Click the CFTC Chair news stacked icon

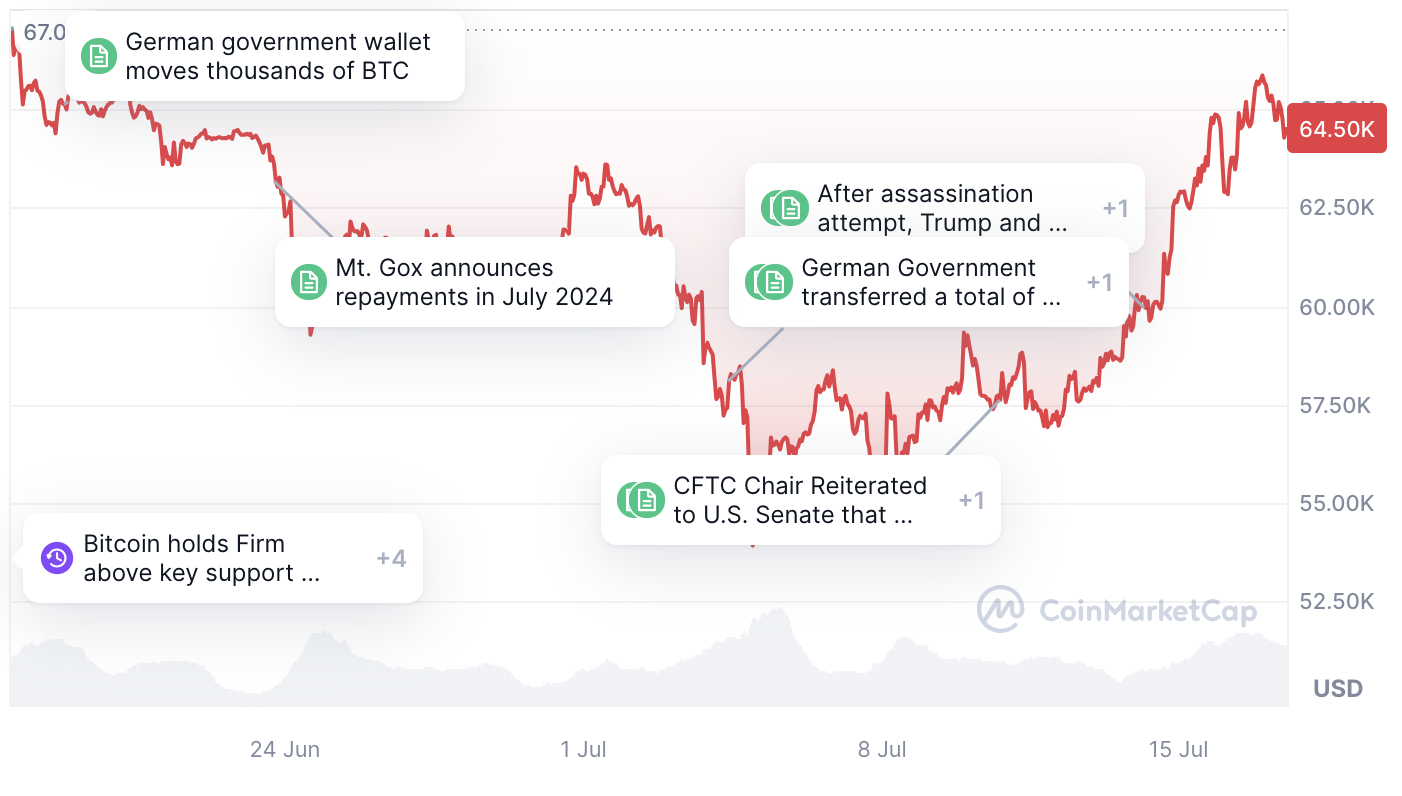642,500
